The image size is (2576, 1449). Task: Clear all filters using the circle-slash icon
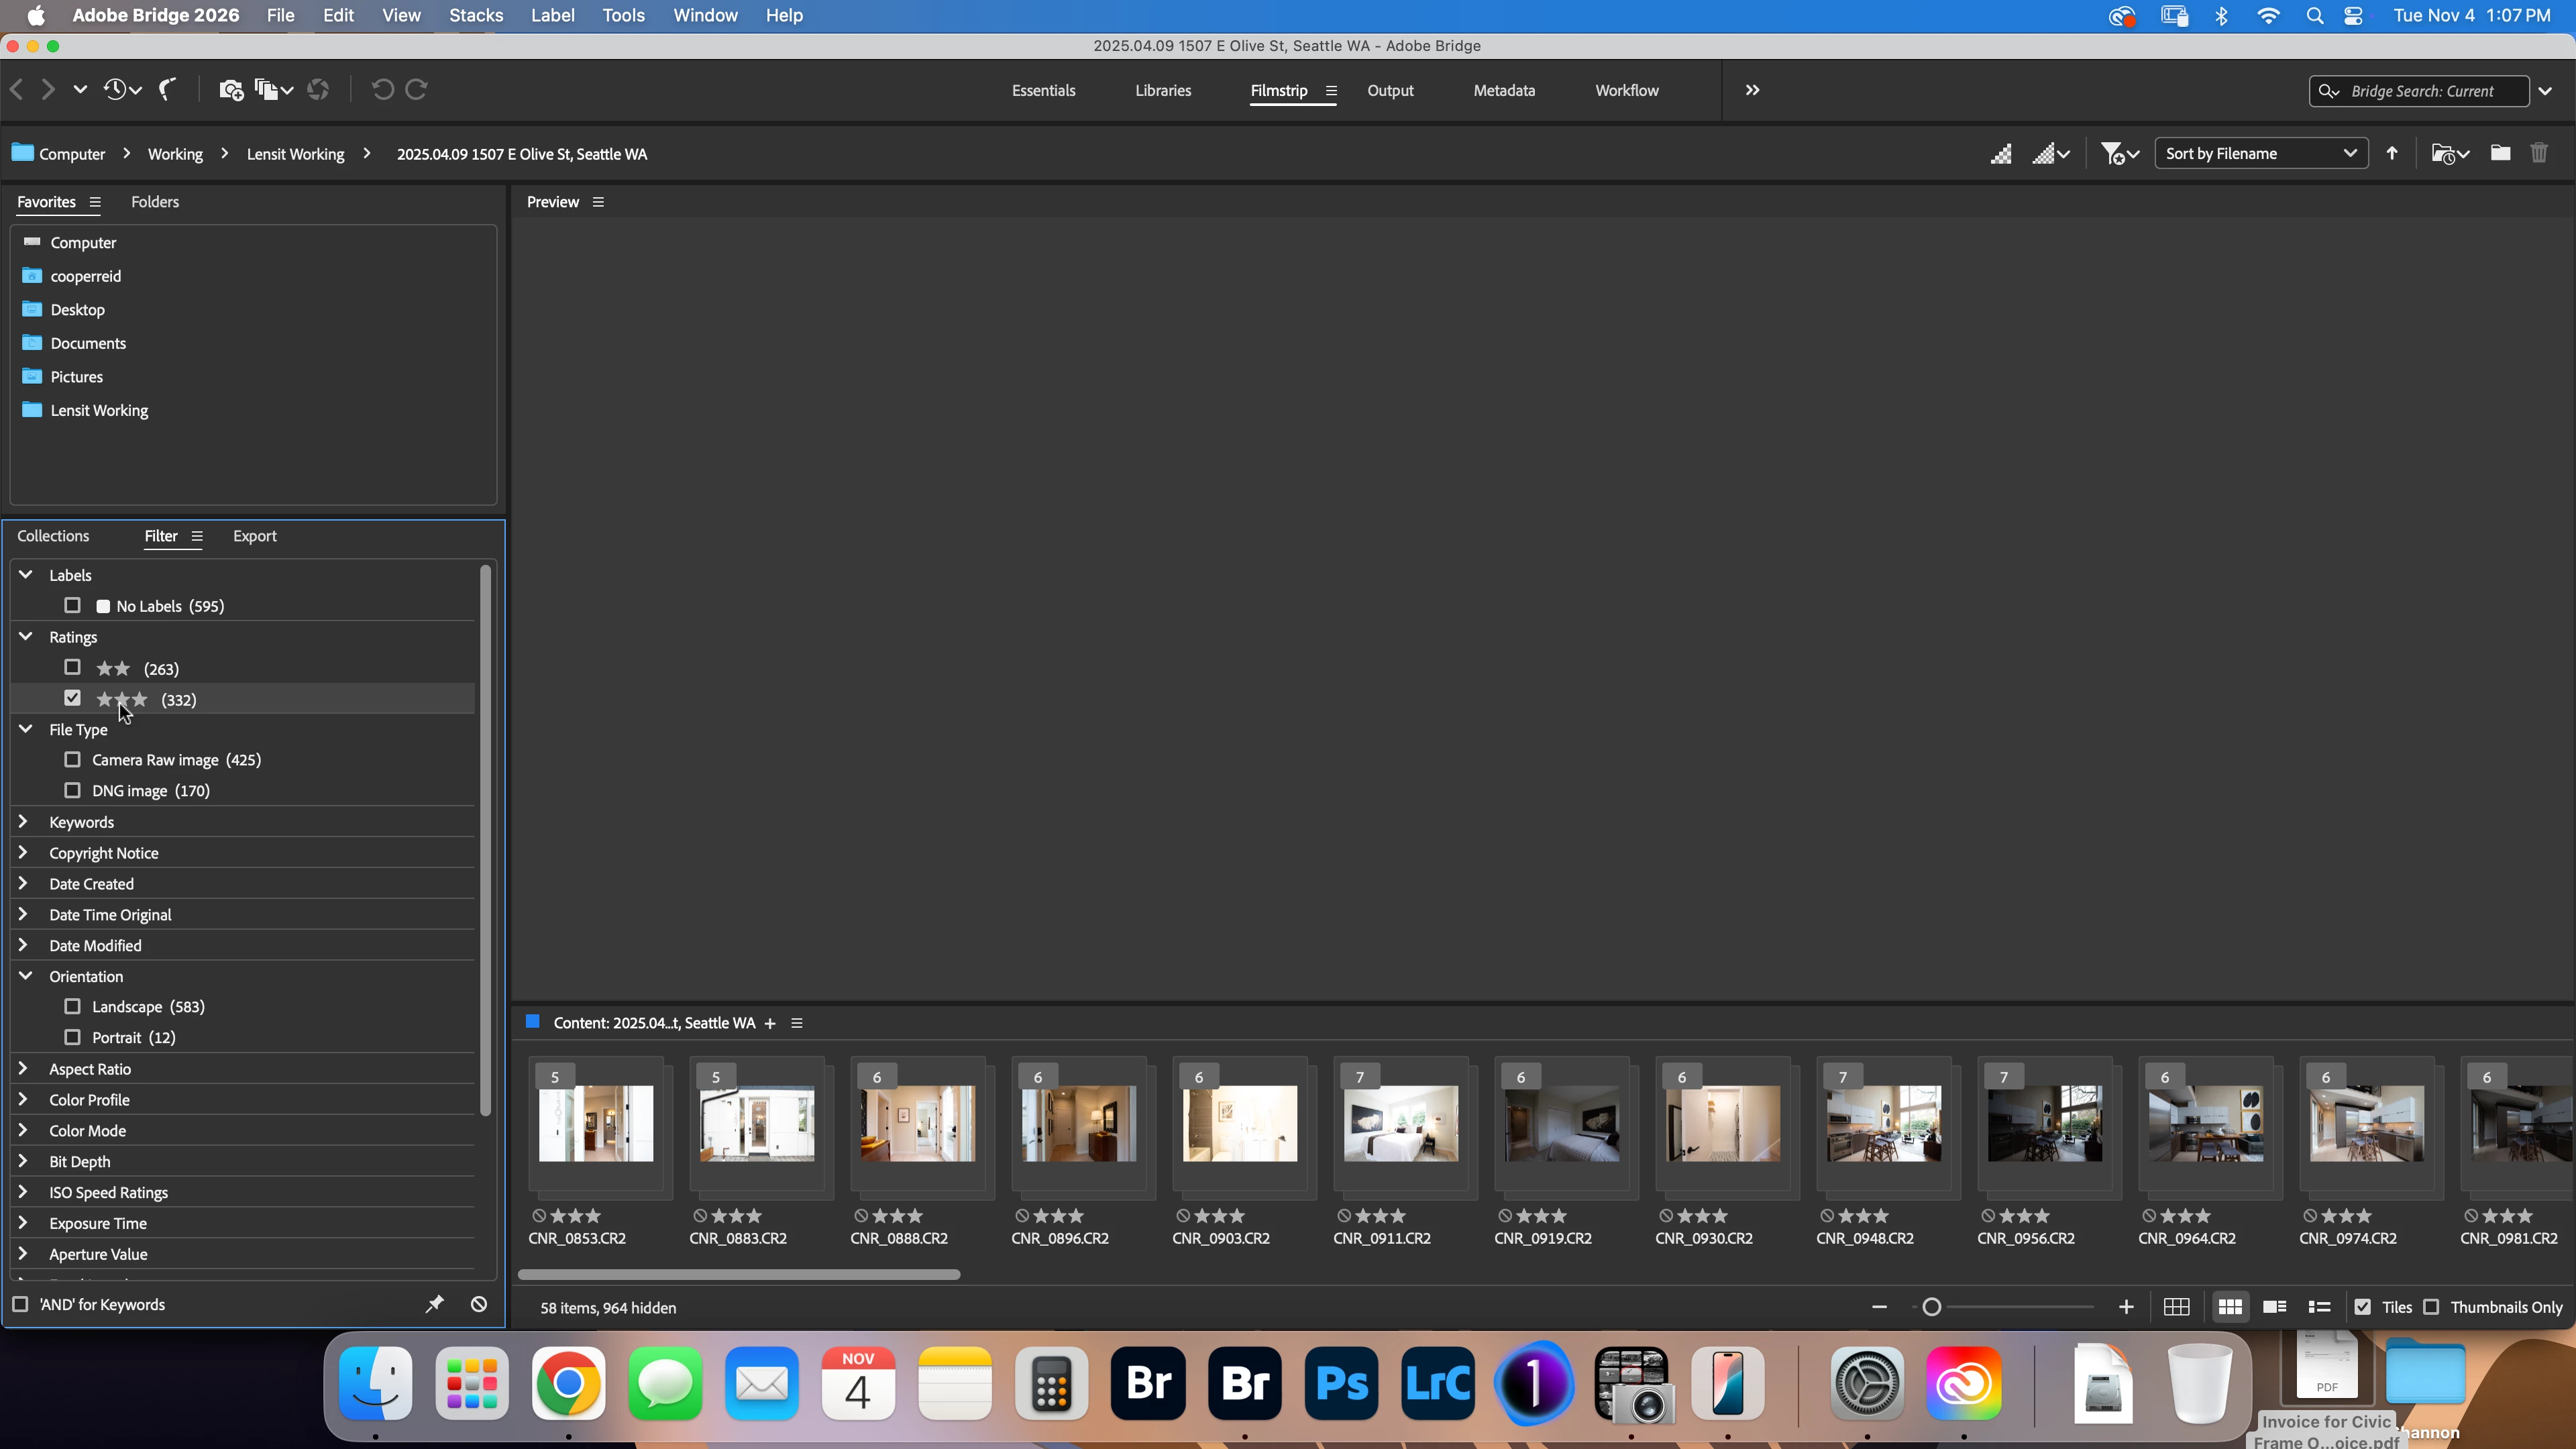tap(479, 1304)
